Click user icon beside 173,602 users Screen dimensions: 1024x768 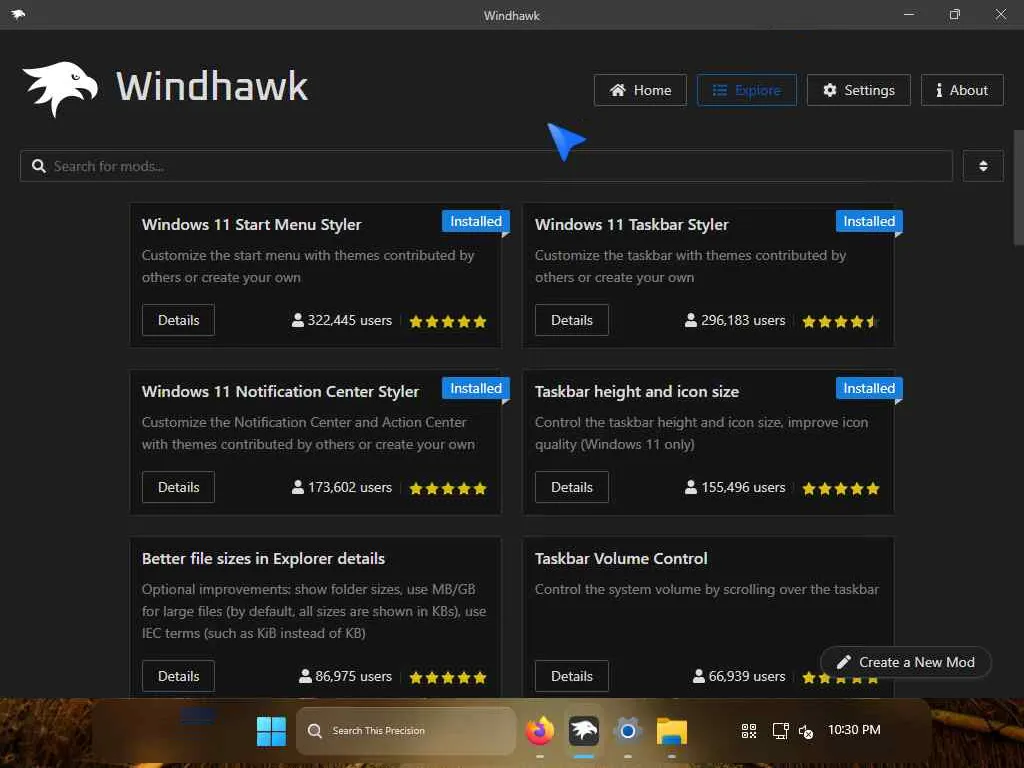click(x=298, y=487)
